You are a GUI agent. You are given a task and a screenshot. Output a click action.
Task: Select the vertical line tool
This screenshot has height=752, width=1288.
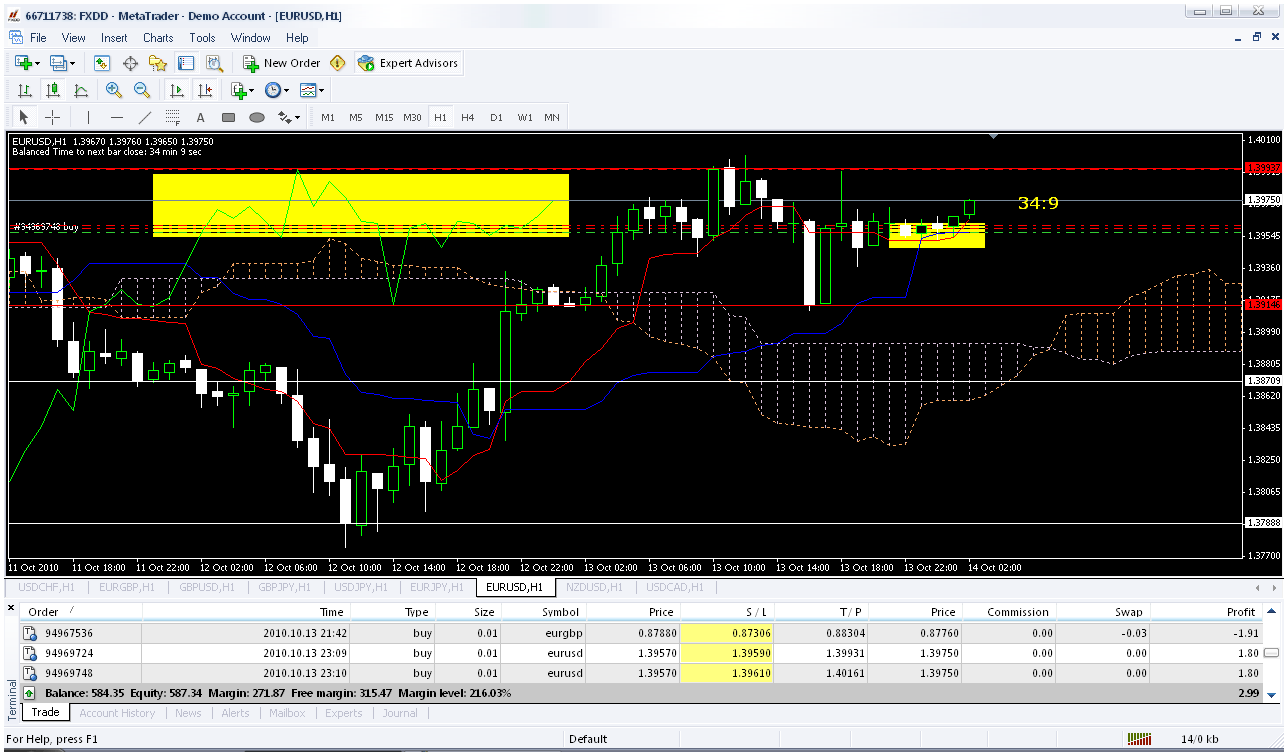point(88,117)
